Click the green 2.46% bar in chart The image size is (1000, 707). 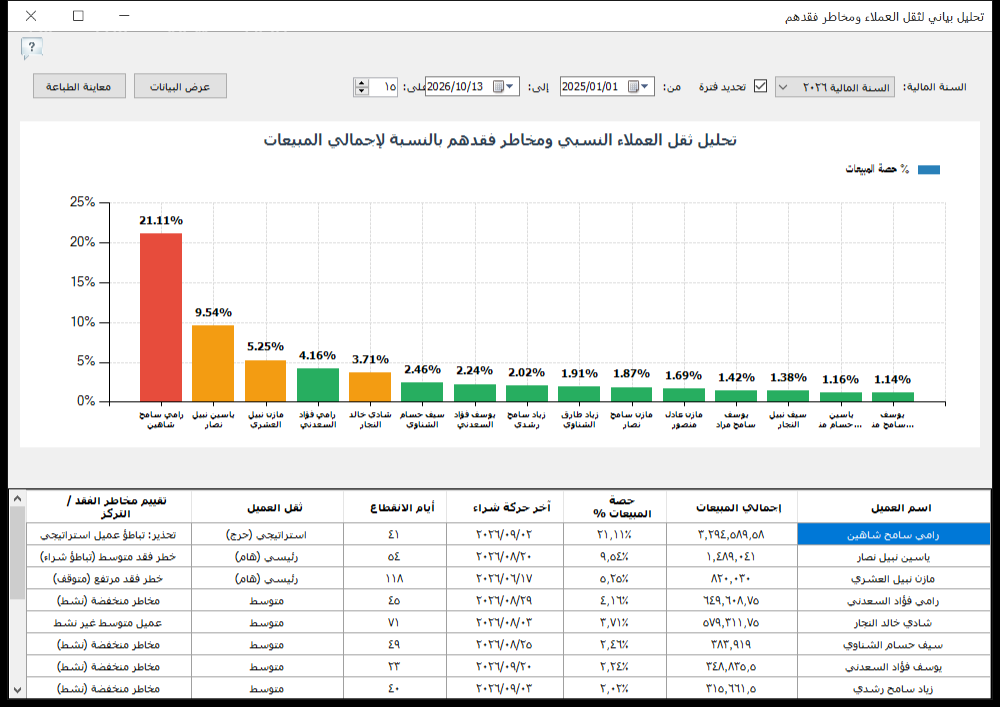(x=422, y=391)
